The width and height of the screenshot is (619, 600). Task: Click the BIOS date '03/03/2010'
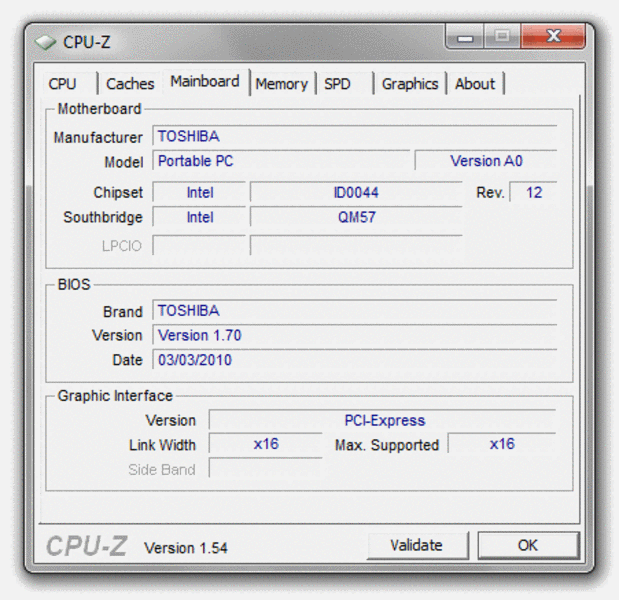[355, 360]
